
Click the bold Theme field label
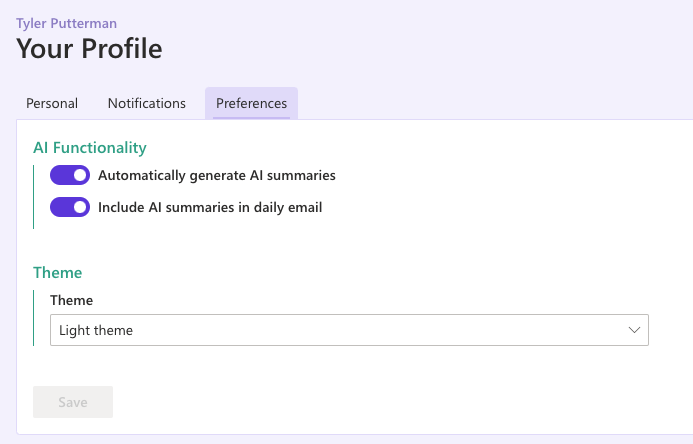click(x=72, y=300)
